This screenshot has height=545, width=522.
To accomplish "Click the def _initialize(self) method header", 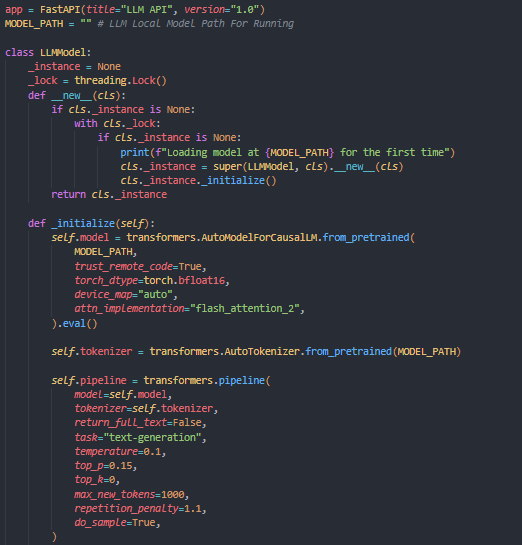I will pos(91,223).
